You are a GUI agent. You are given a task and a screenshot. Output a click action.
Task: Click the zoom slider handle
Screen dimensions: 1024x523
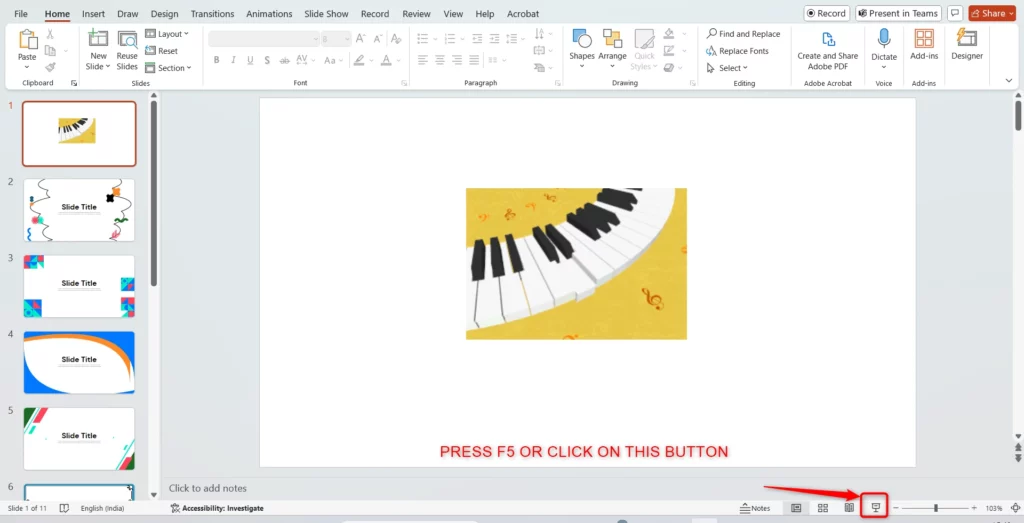pos(936,508)
